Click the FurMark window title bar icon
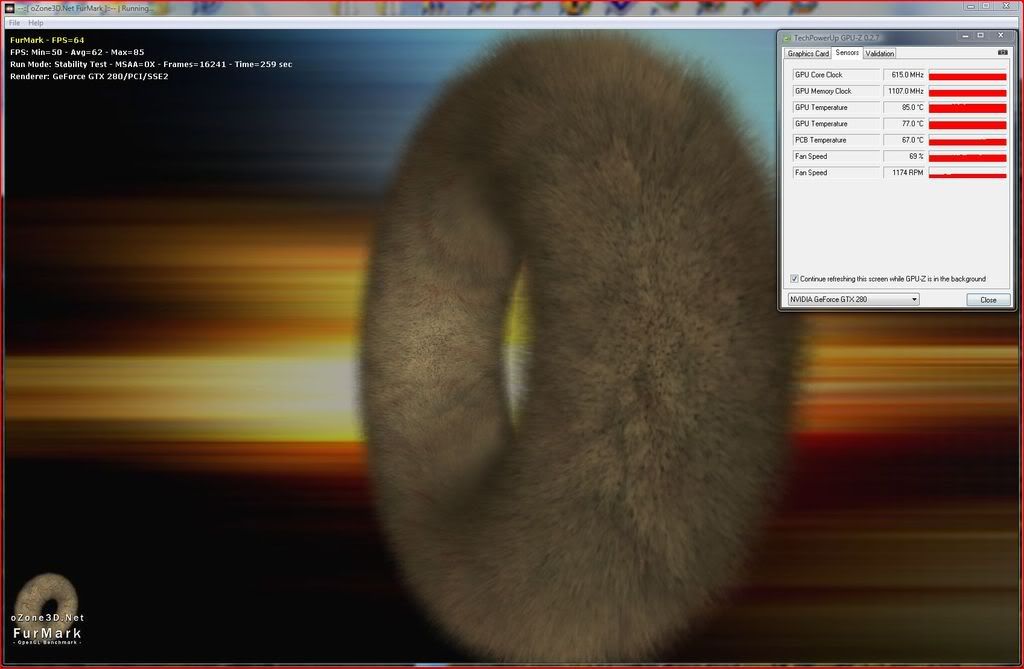 point(10,8)
